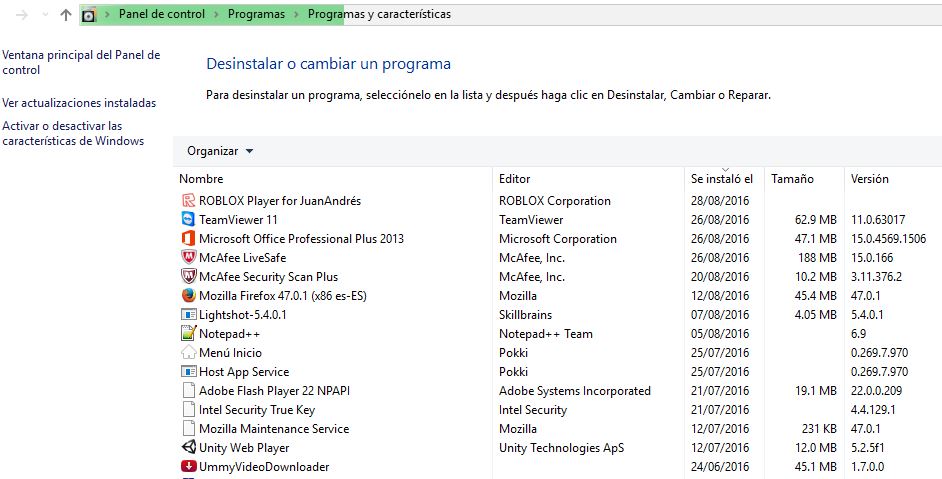The image size is (942, 479).
Task: Click the UmmyVideoDownloader red icon
Action: [x=189, y=466]
